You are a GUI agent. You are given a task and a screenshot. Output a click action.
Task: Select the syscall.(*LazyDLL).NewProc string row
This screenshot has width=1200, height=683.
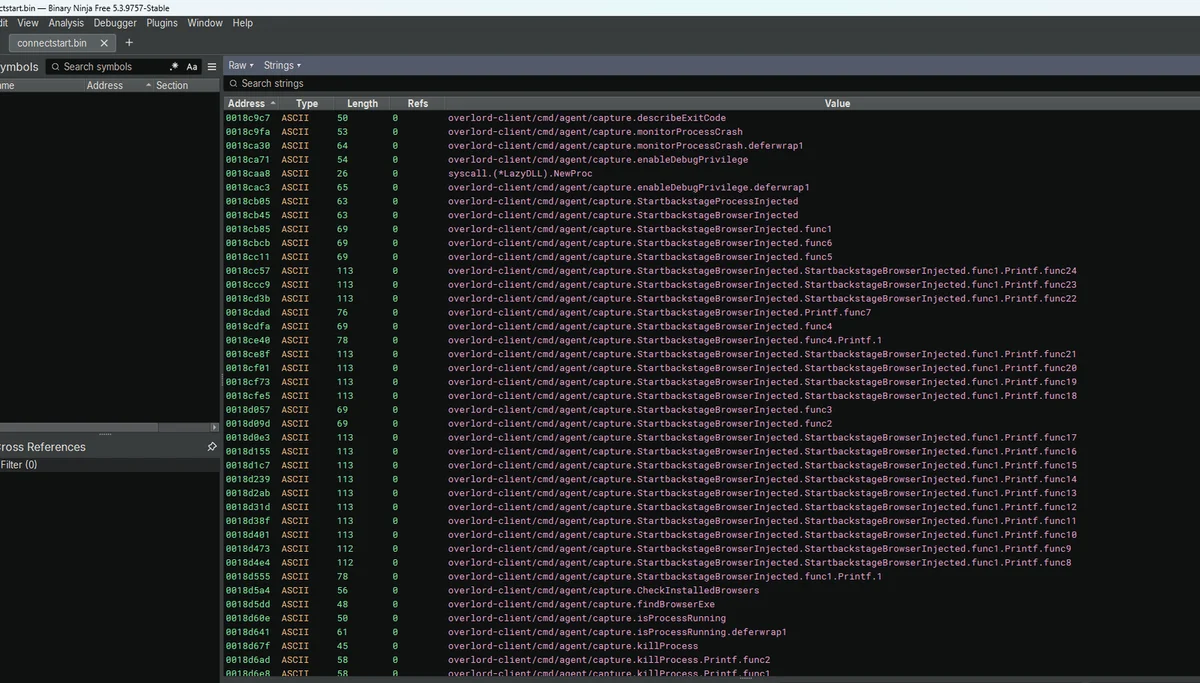711,174
